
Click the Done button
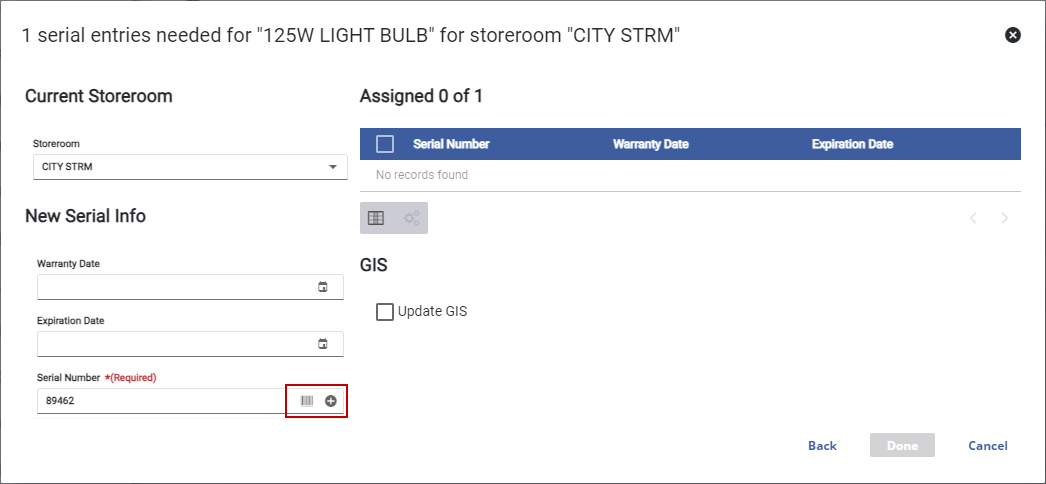tap(902, 446)
